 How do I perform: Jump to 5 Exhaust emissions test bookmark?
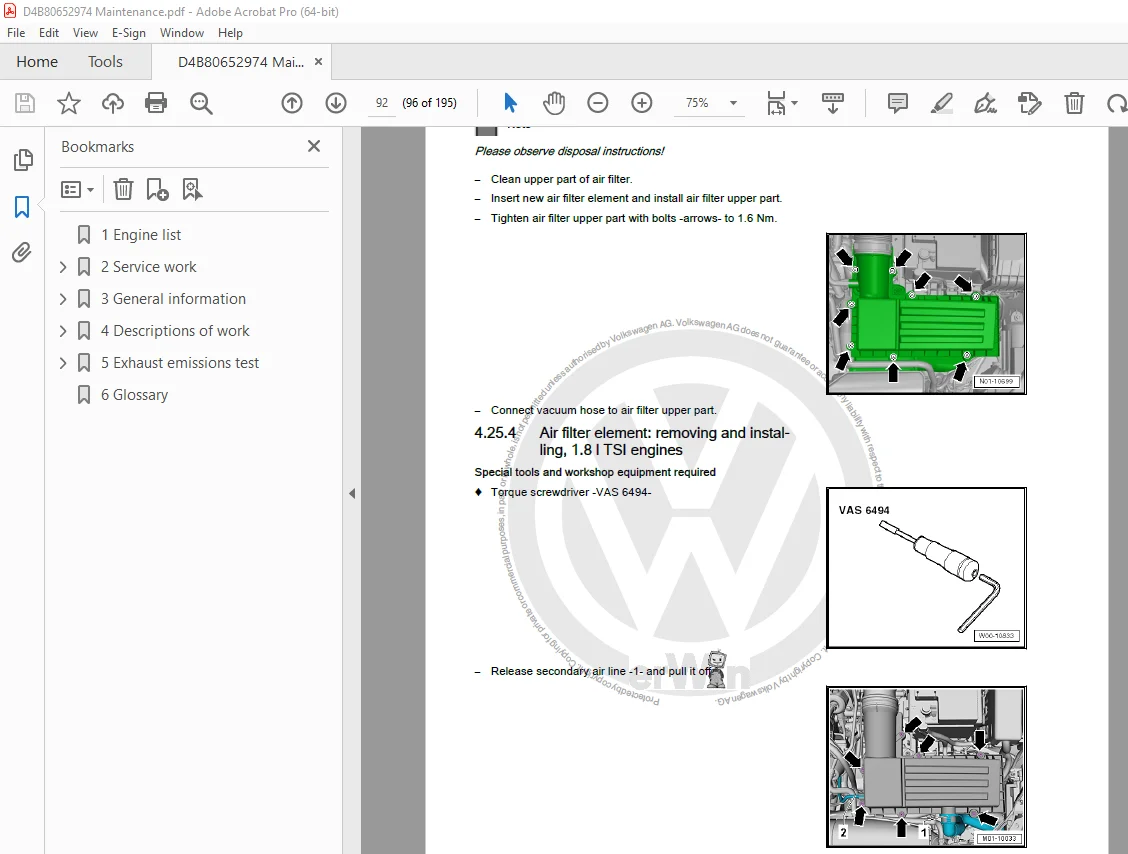180,363
